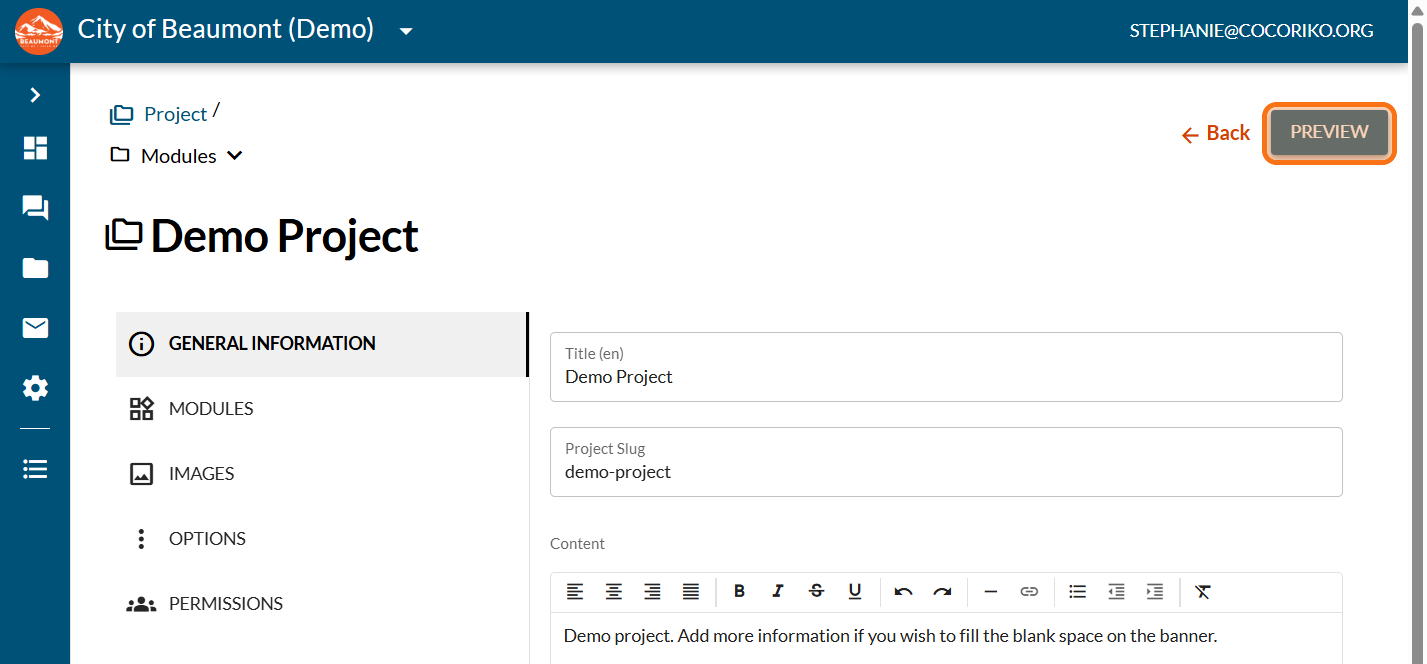Open the mail envelope sidebar icon
This screenshot has height=664, width=1427.
coord(35,328)
